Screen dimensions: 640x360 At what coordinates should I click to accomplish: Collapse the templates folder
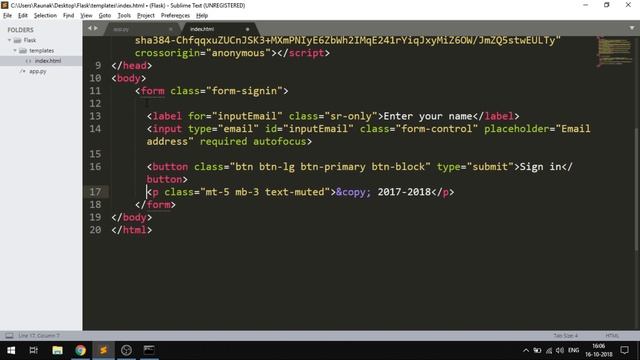coord(15,51)
